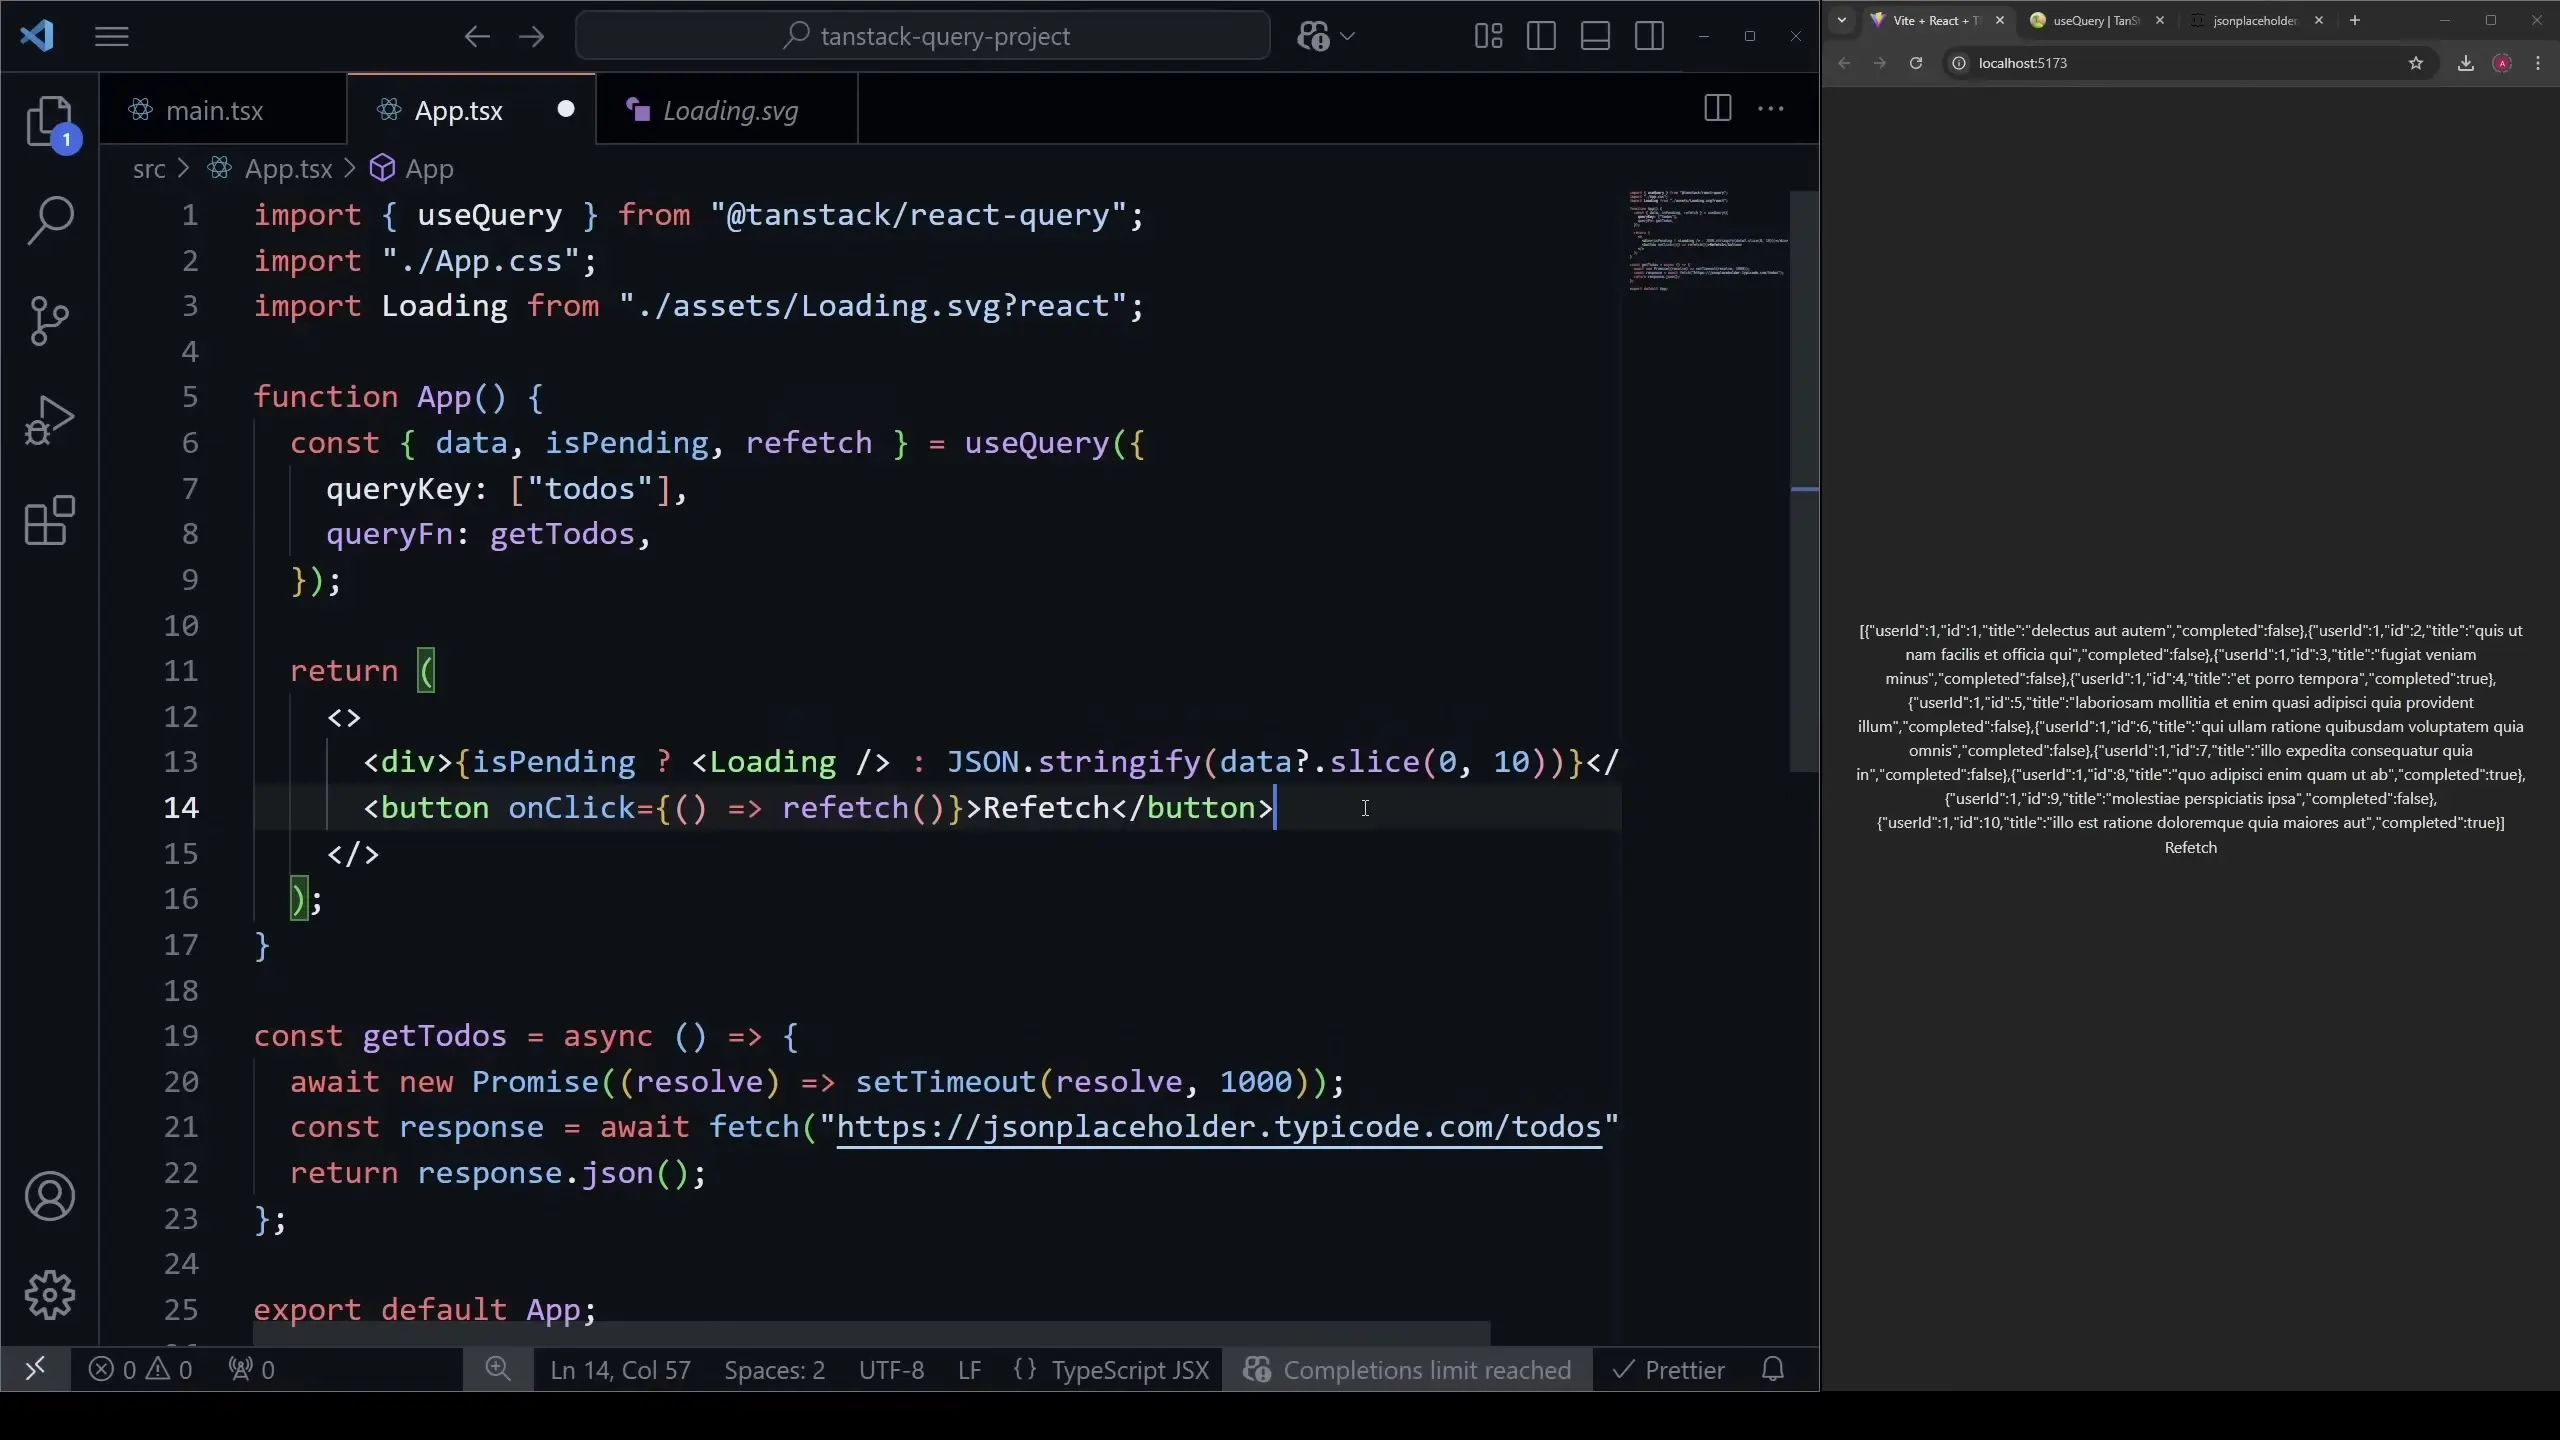The width and height of the screenshot is (2560, 1440).
Task: Open the Run and Debug view
Action: tap(50, 420)
